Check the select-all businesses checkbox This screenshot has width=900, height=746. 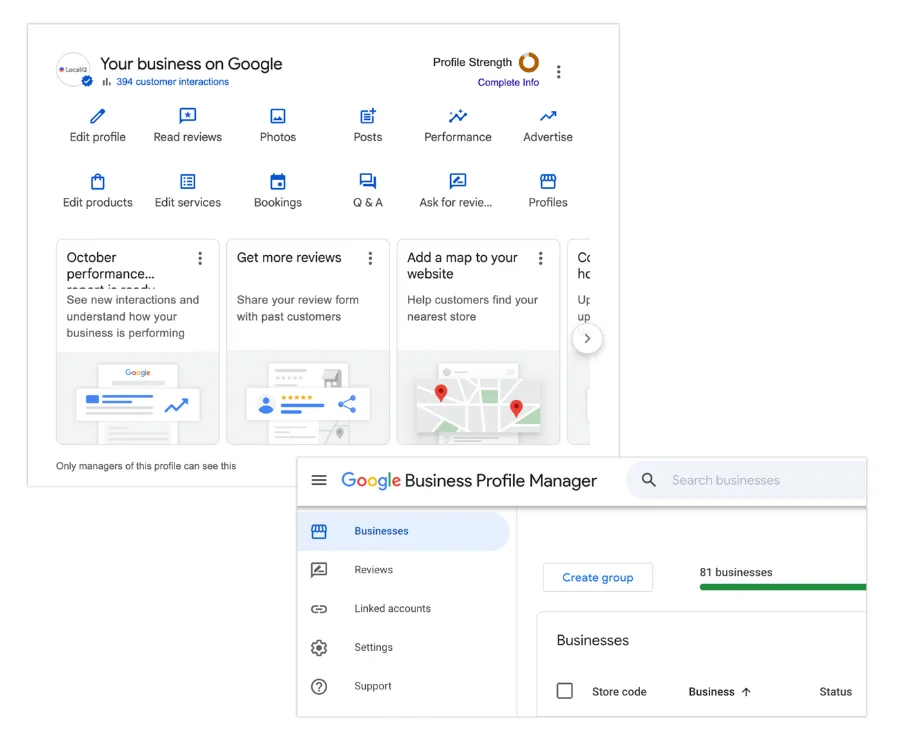click(x=565, y=691)
